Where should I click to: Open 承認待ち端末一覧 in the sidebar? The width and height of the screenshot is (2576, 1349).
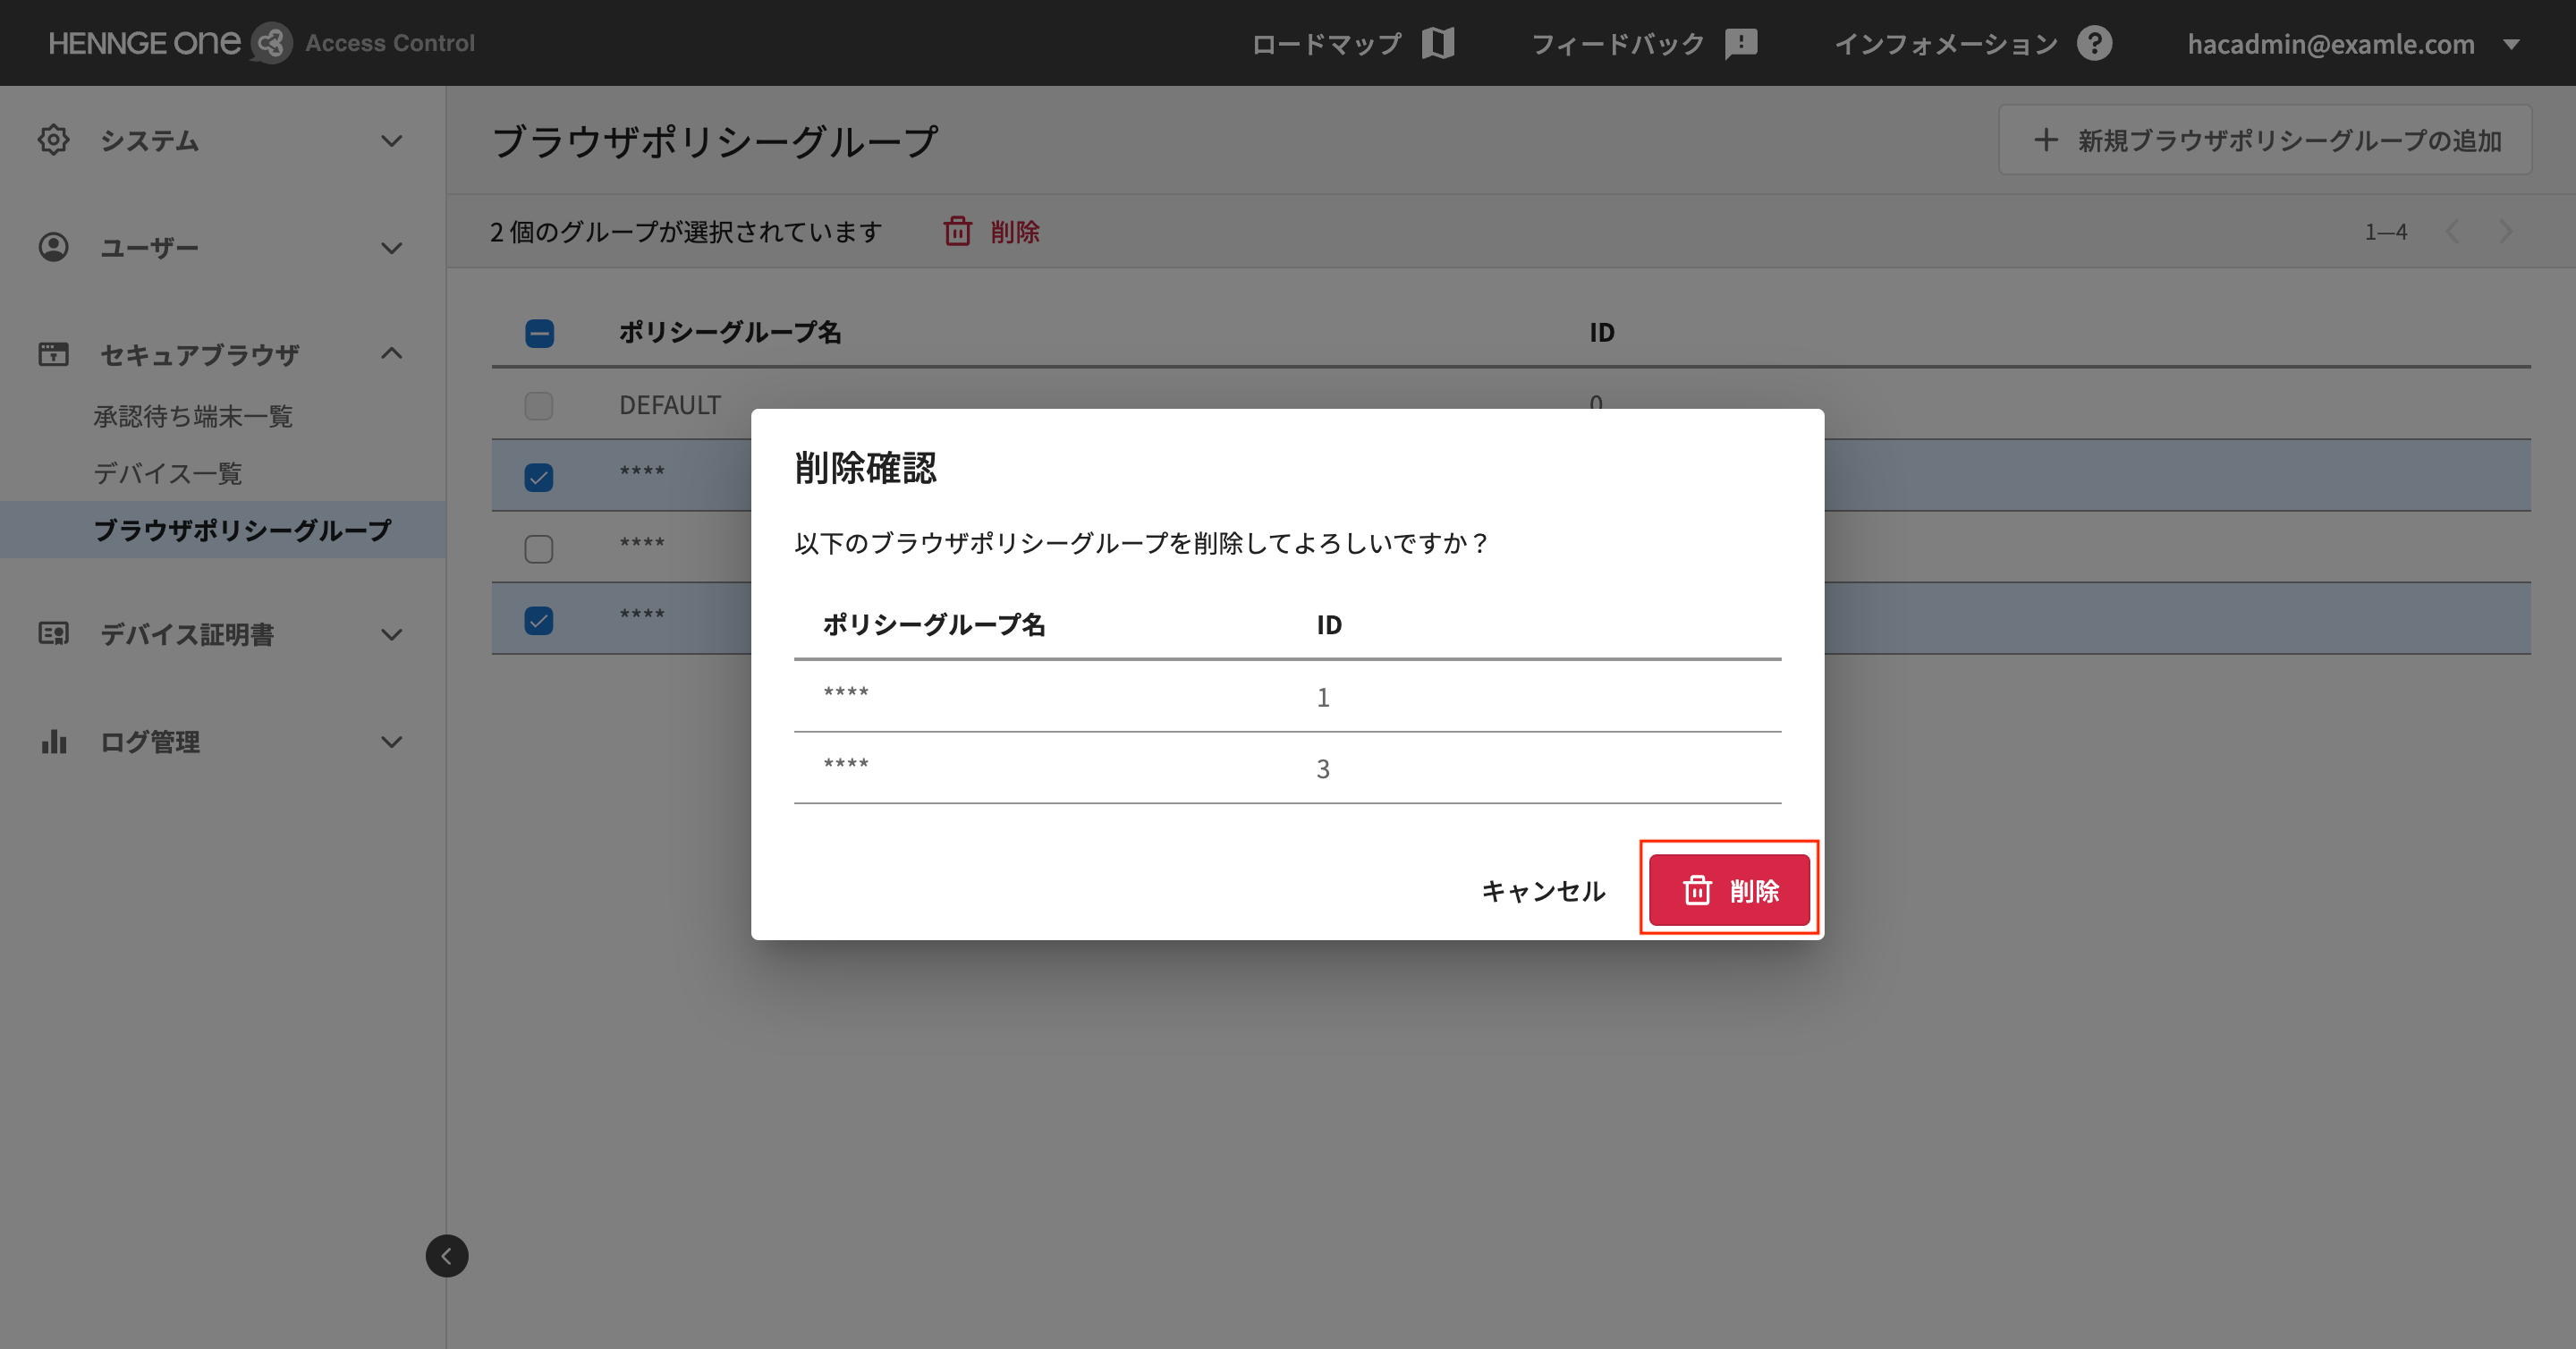193,416
